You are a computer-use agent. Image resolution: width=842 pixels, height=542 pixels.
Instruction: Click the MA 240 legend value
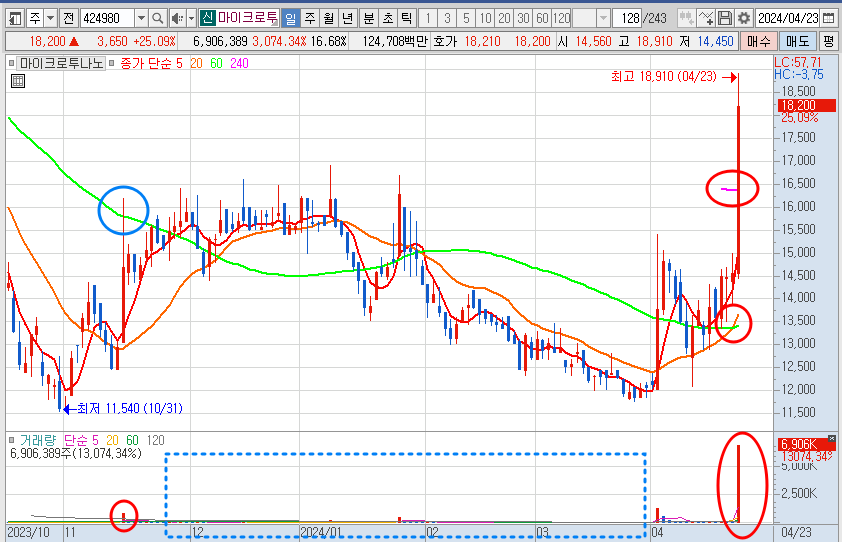point(239,63)
